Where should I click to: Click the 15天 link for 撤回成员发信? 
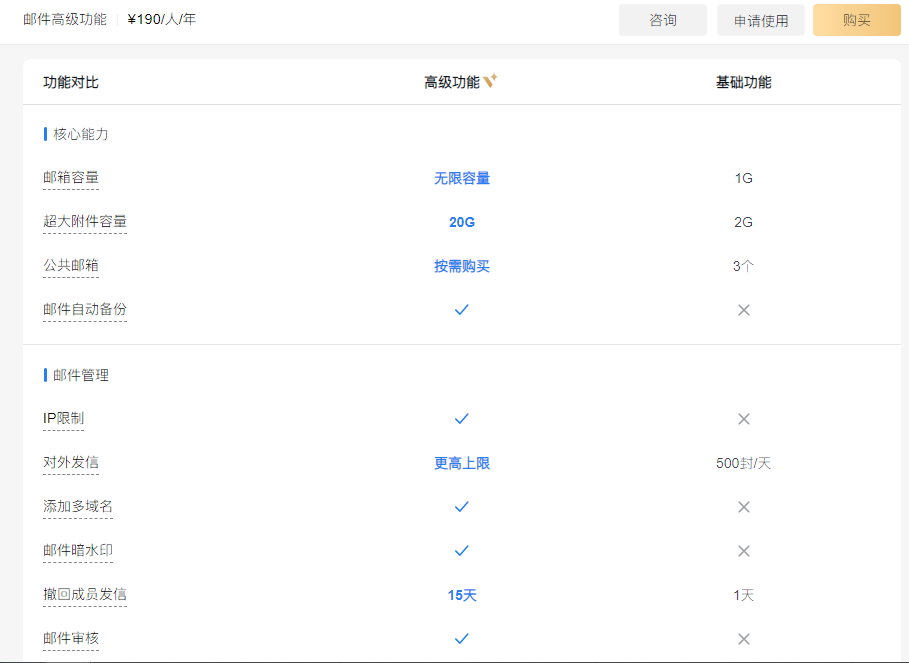461,595
